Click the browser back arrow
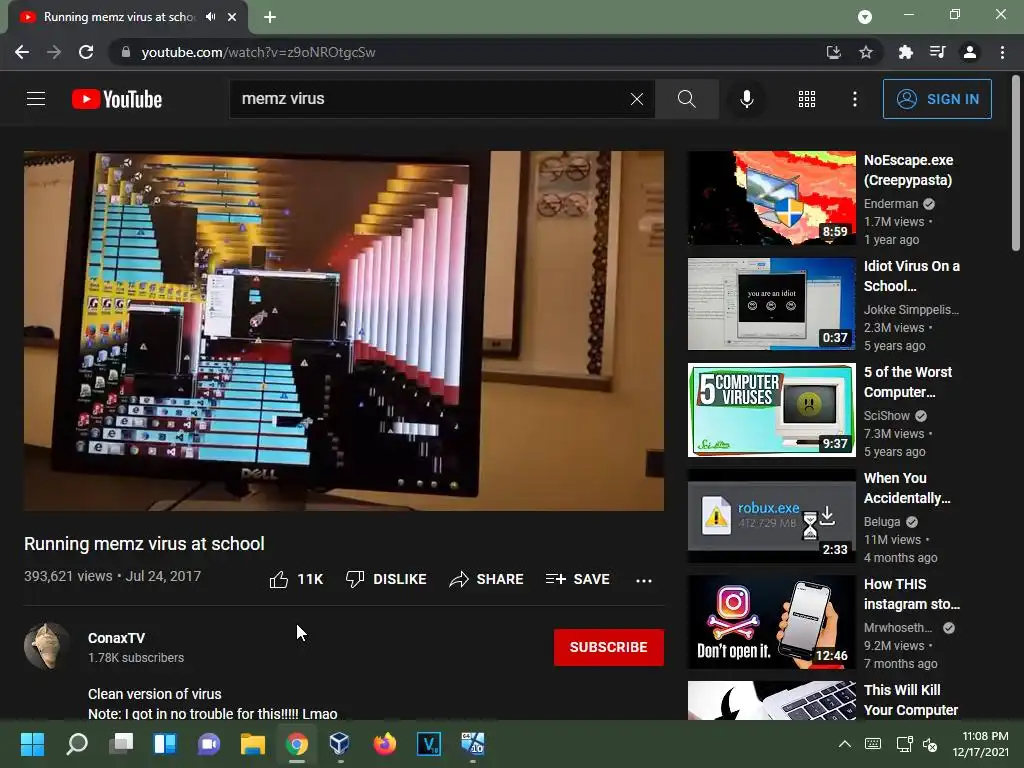The height and width of the screenshot is (768, 1024). [22, 52]
